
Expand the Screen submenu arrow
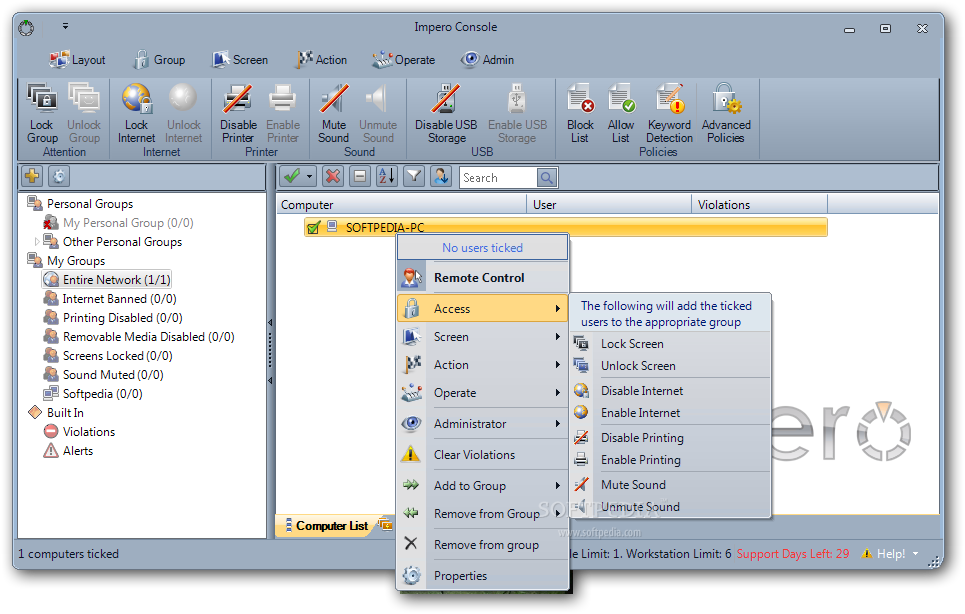click(x=557, y=337)
